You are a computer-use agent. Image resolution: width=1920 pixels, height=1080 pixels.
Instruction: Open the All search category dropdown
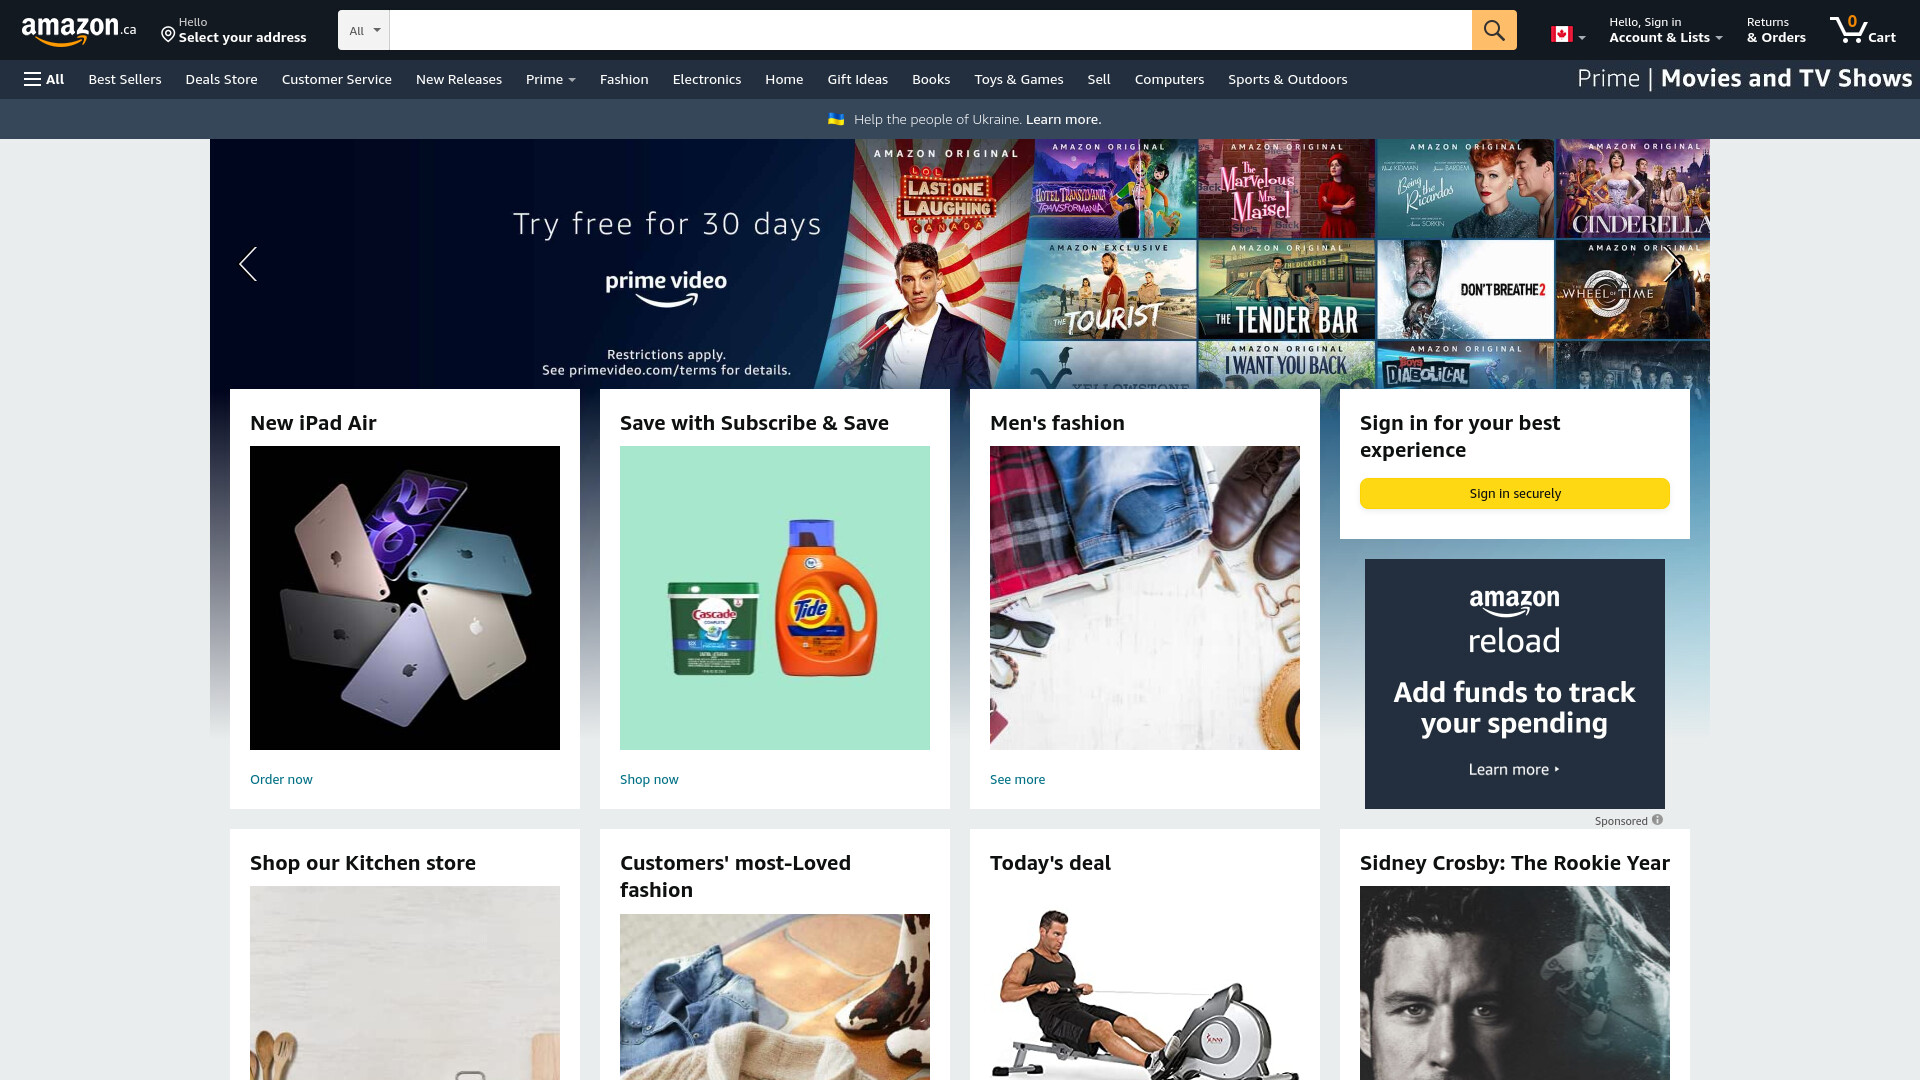pyautogui.click(x=364, y=30)
